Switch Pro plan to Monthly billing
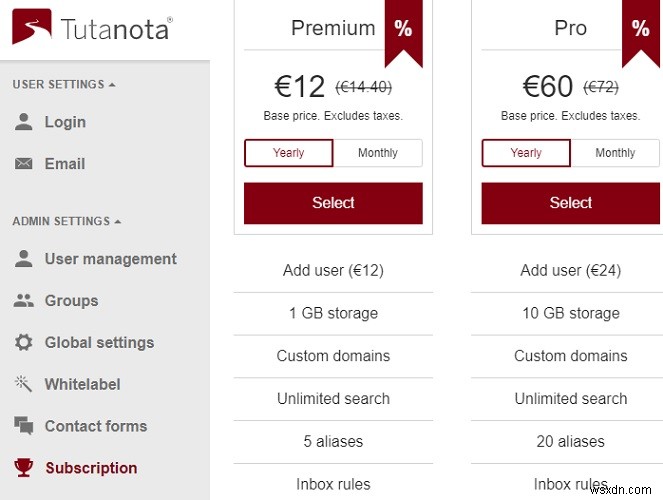663x500 pixels. pyautogui.click(x=615, y=153)
